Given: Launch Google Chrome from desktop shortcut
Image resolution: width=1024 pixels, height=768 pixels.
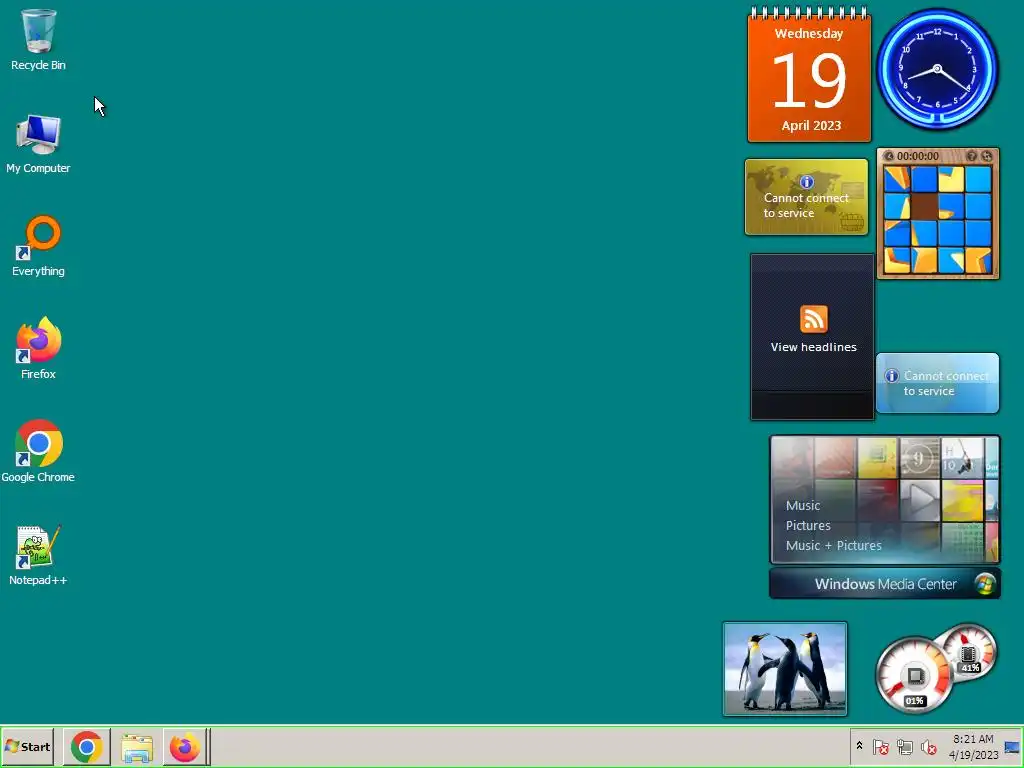Looking at the screenshot, I should point(38,451).
